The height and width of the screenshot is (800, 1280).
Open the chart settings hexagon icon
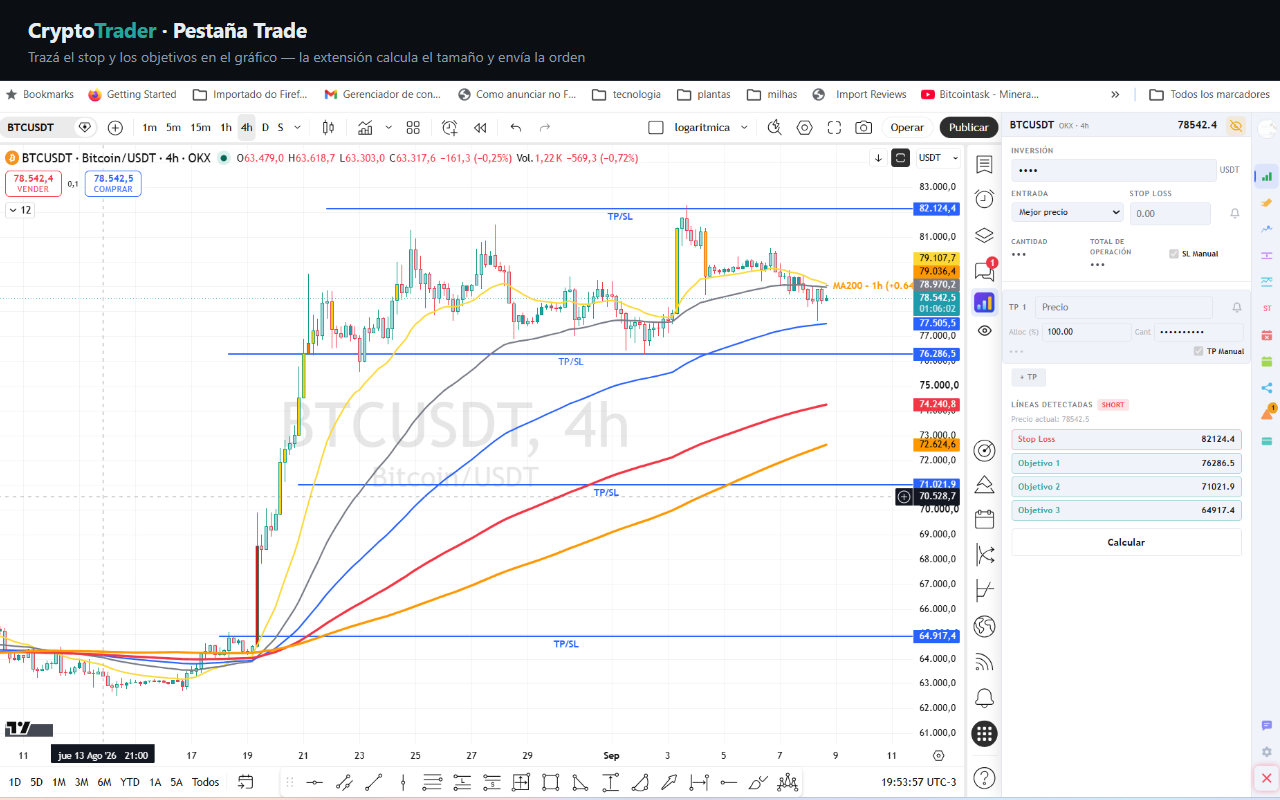pos(805,127)
